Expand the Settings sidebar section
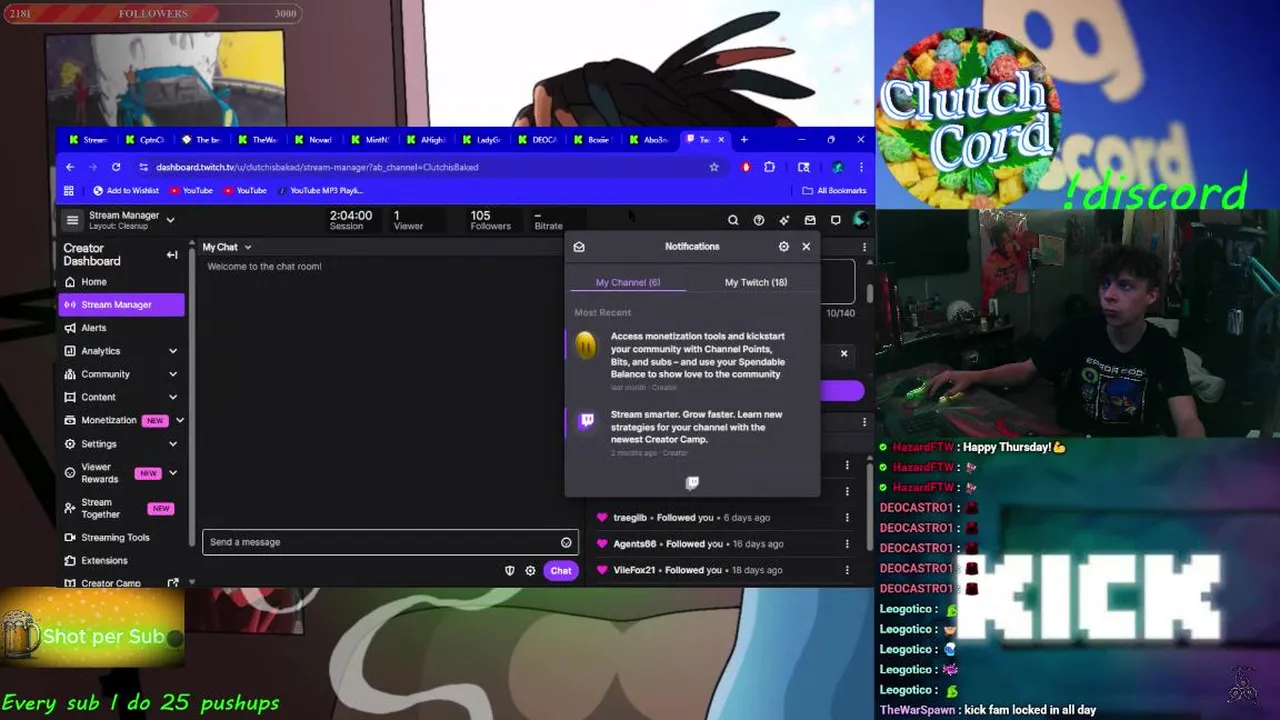 click(x=173, y=444)
